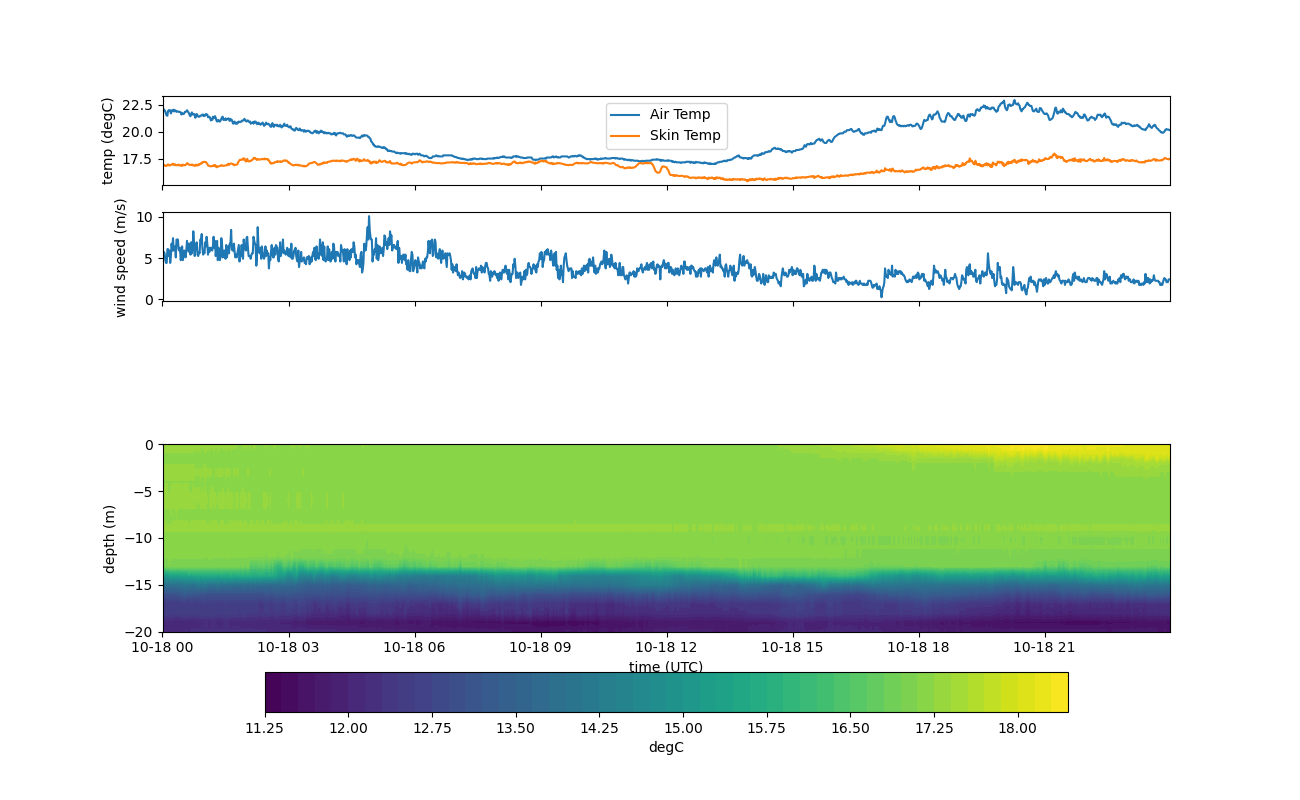Click the Air Temp legend label
Screen dimensions: 1300x800
[x=679, y=114]
